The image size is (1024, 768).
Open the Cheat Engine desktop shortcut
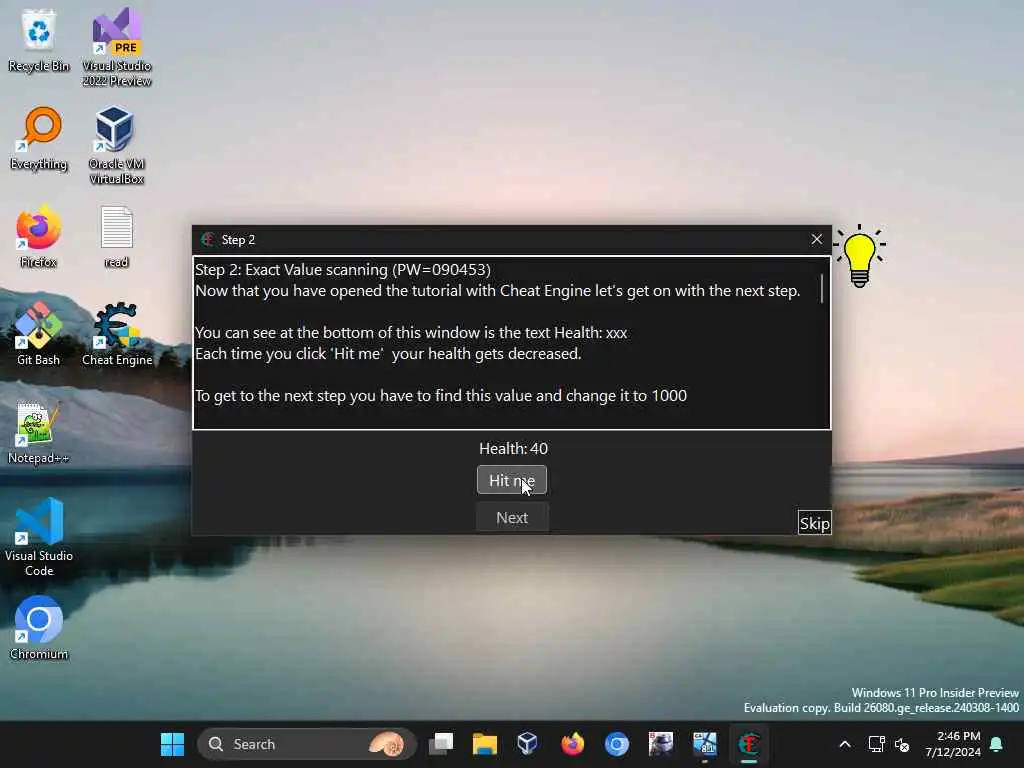pos(116,334)
